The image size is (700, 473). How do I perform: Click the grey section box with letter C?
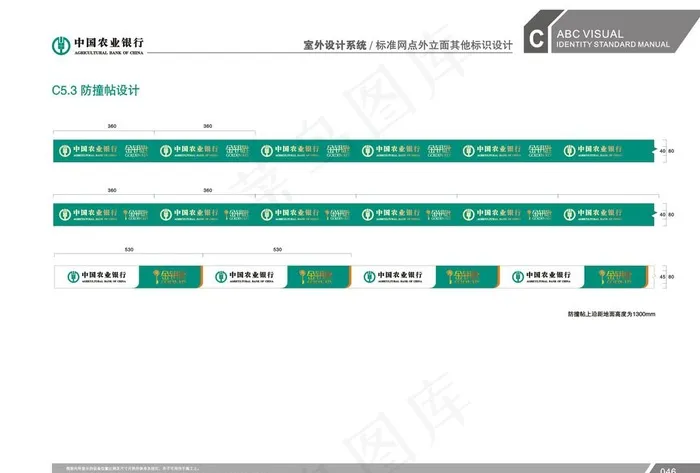(536, 39)
